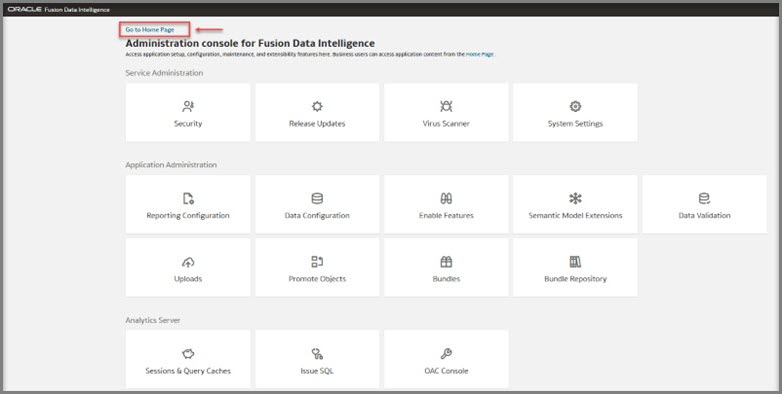
Task: Open the Security label
Action: click(x=188, y=124)
